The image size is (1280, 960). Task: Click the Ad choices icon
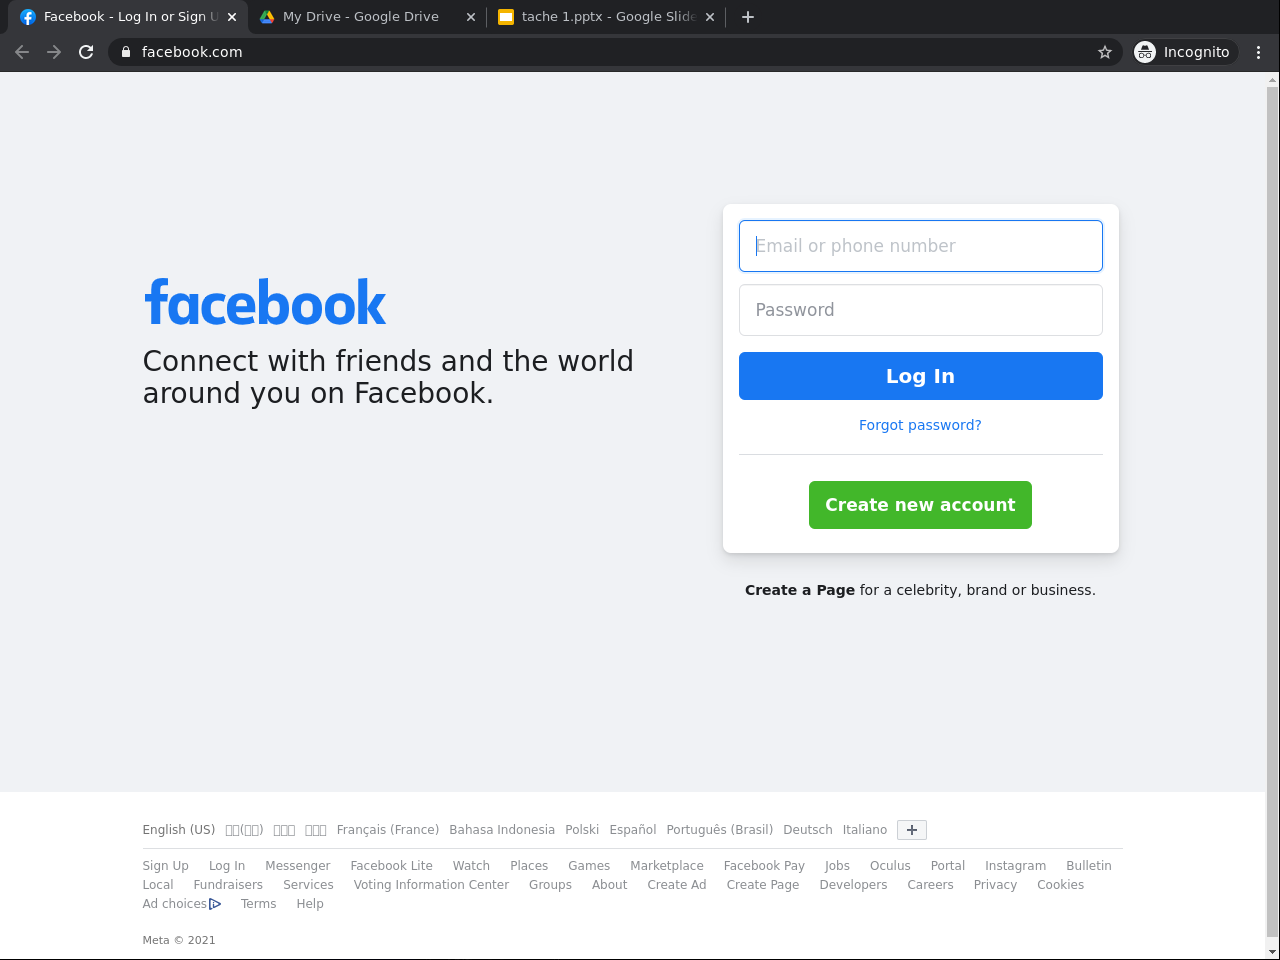[215, 904]
